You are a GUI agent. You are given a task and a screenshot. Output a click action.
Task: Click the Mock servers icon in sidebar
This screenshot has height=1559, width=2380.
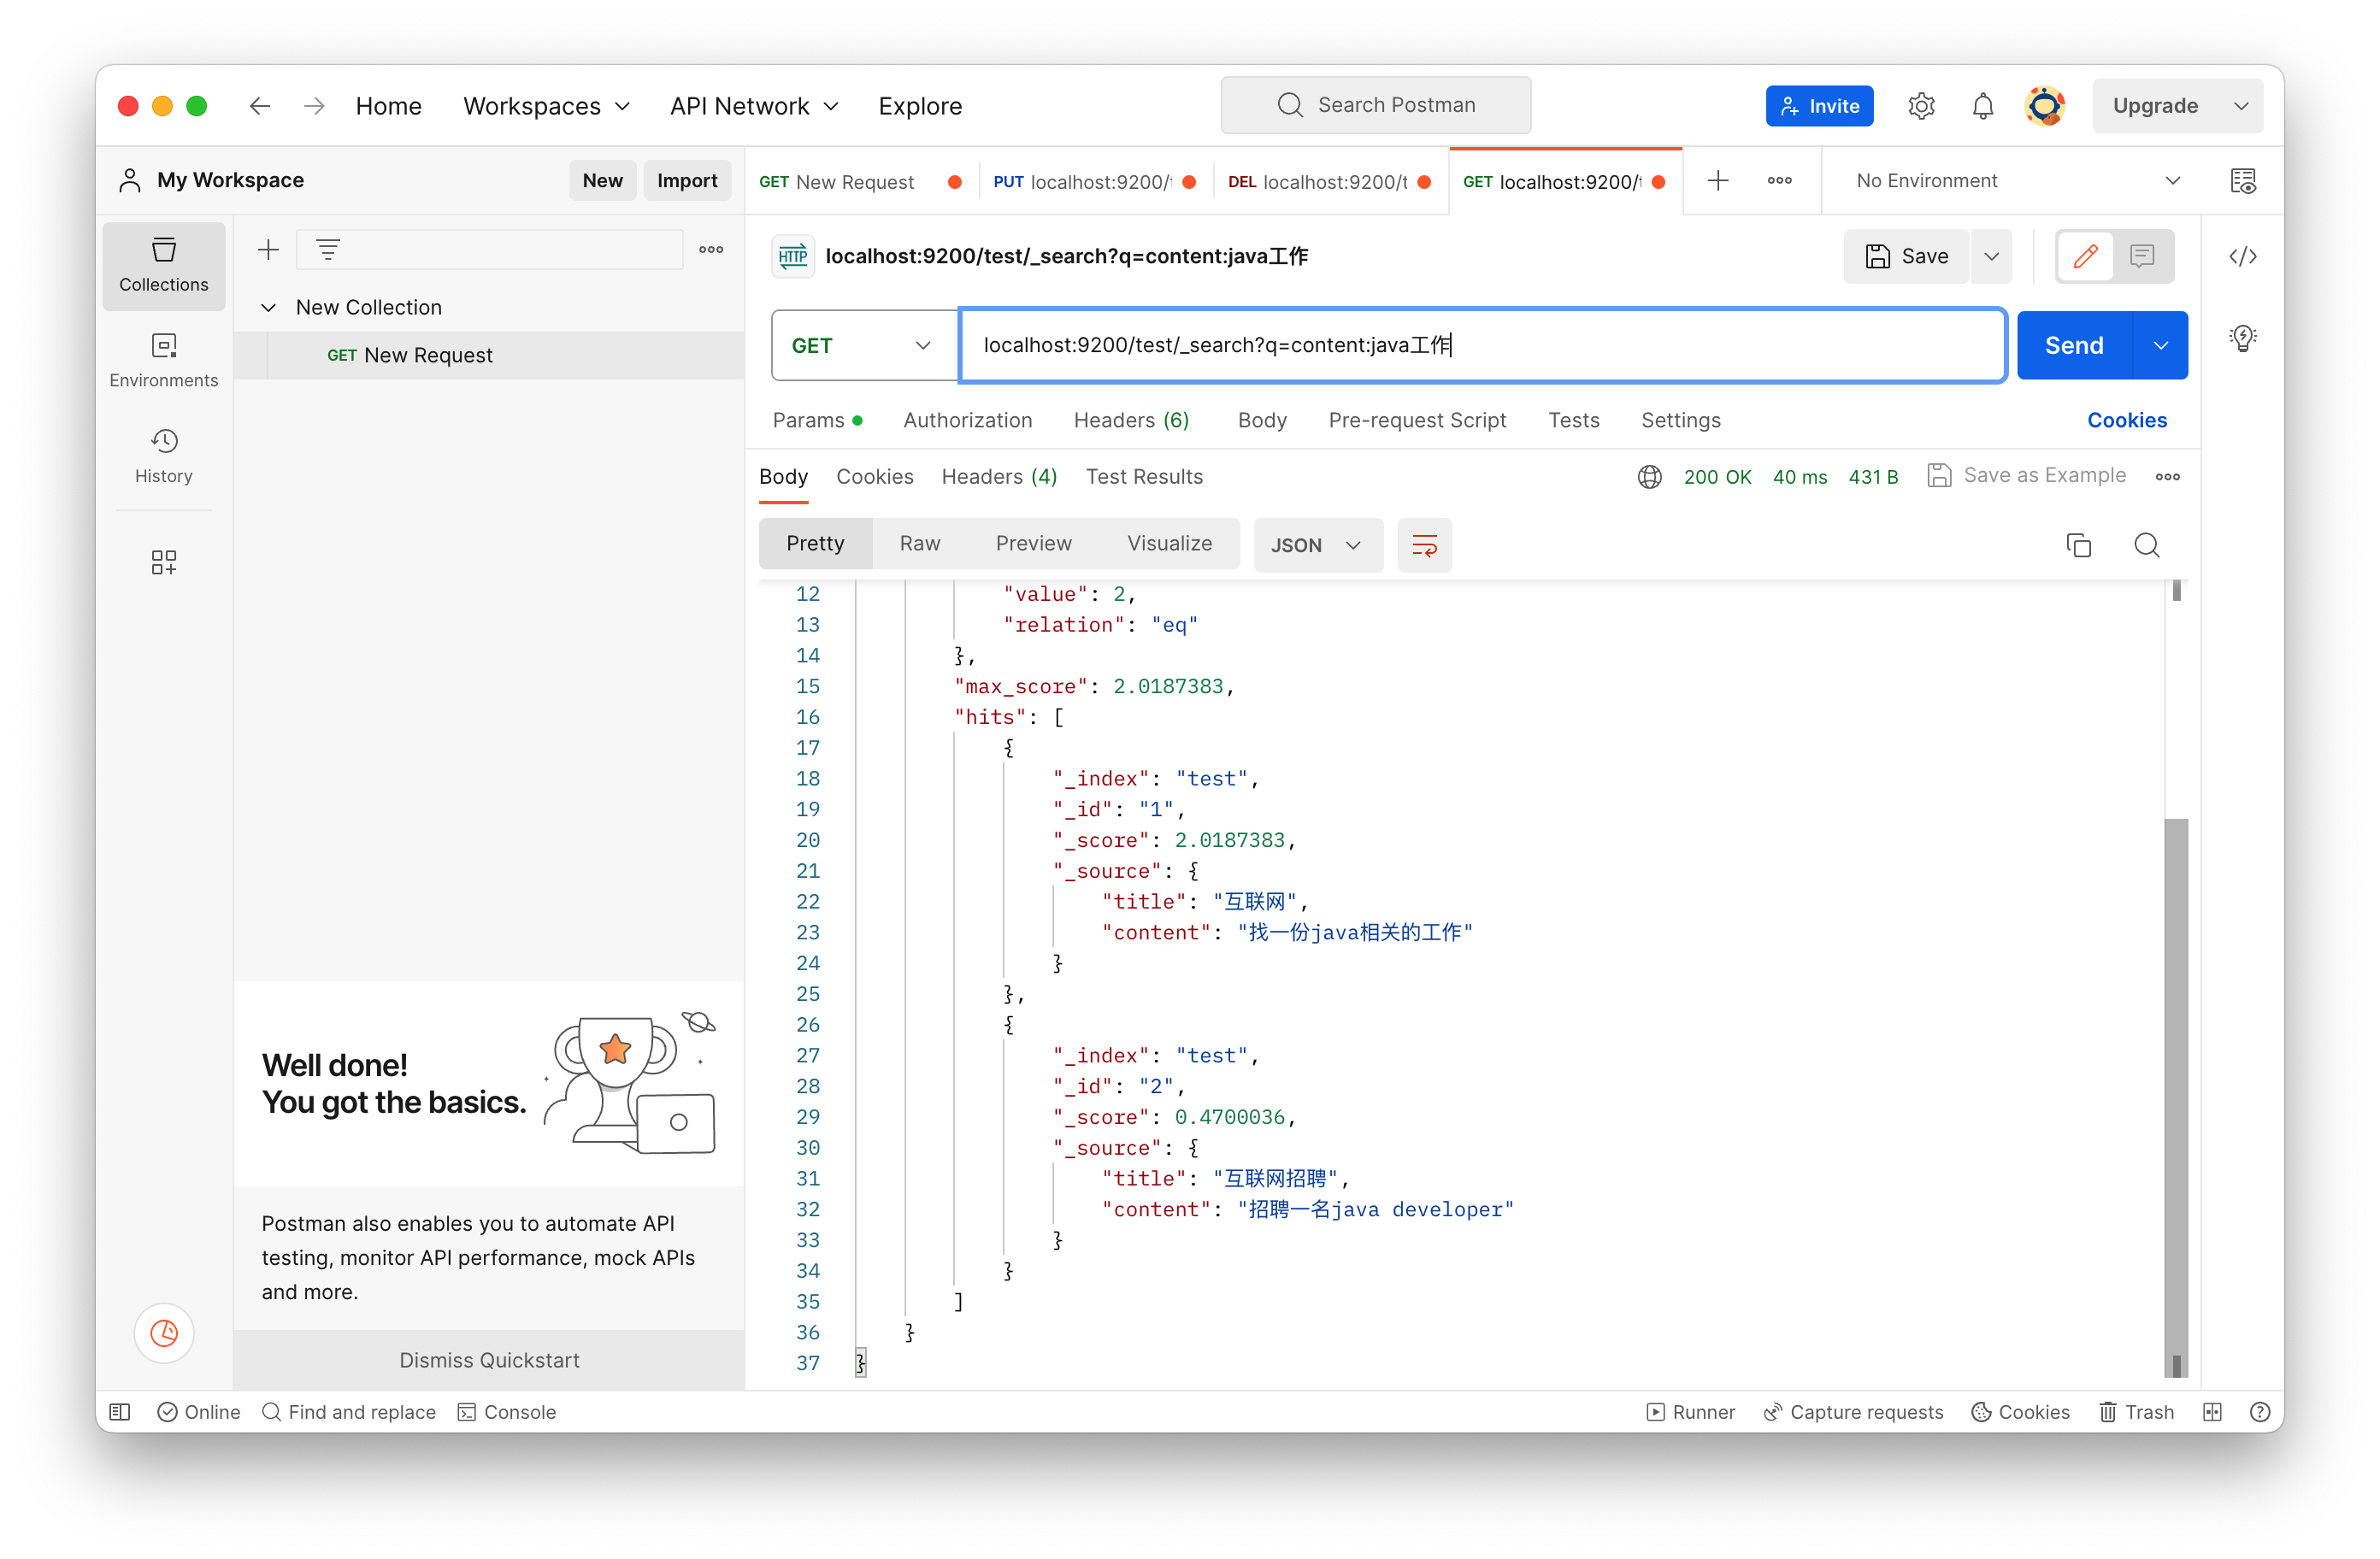[163, 561]
